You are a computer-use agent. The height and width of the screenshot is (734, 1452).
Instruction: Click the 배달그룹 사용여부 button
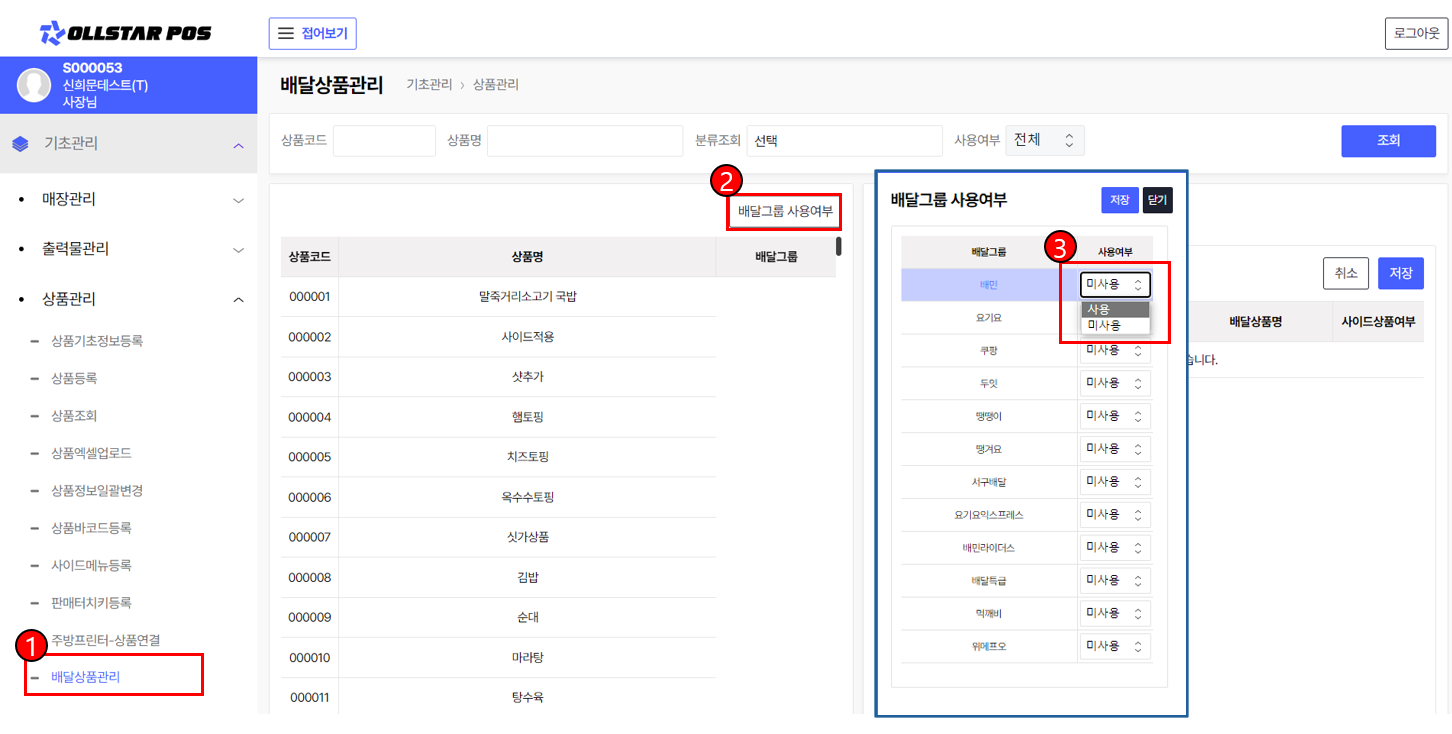(x=785, y=211)
